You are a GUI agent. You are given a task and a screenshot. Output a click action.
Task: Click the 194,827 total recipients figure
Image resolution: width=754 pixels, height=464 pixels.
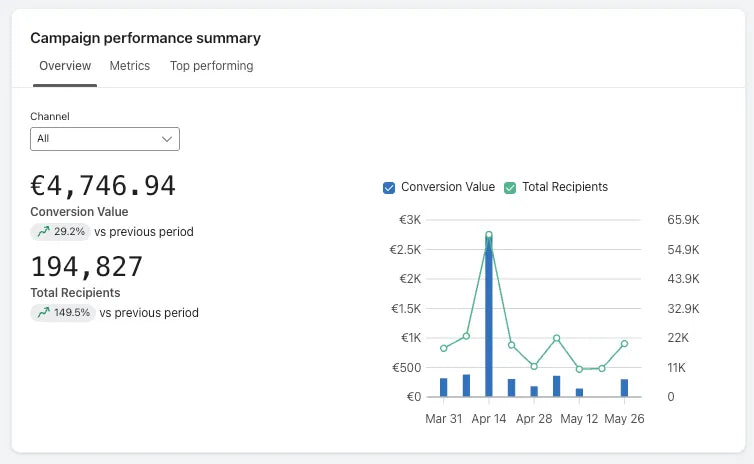tap(87, 267)
